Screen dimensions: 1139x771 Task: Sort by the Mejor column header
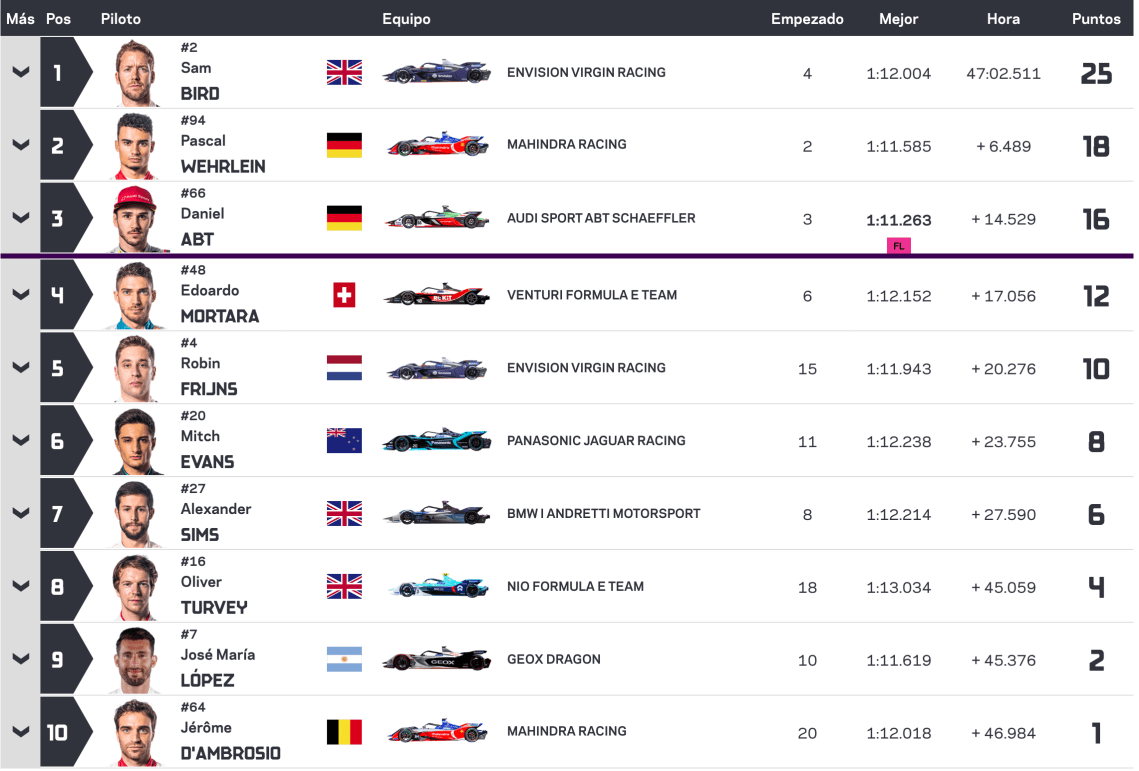(898, 19)
